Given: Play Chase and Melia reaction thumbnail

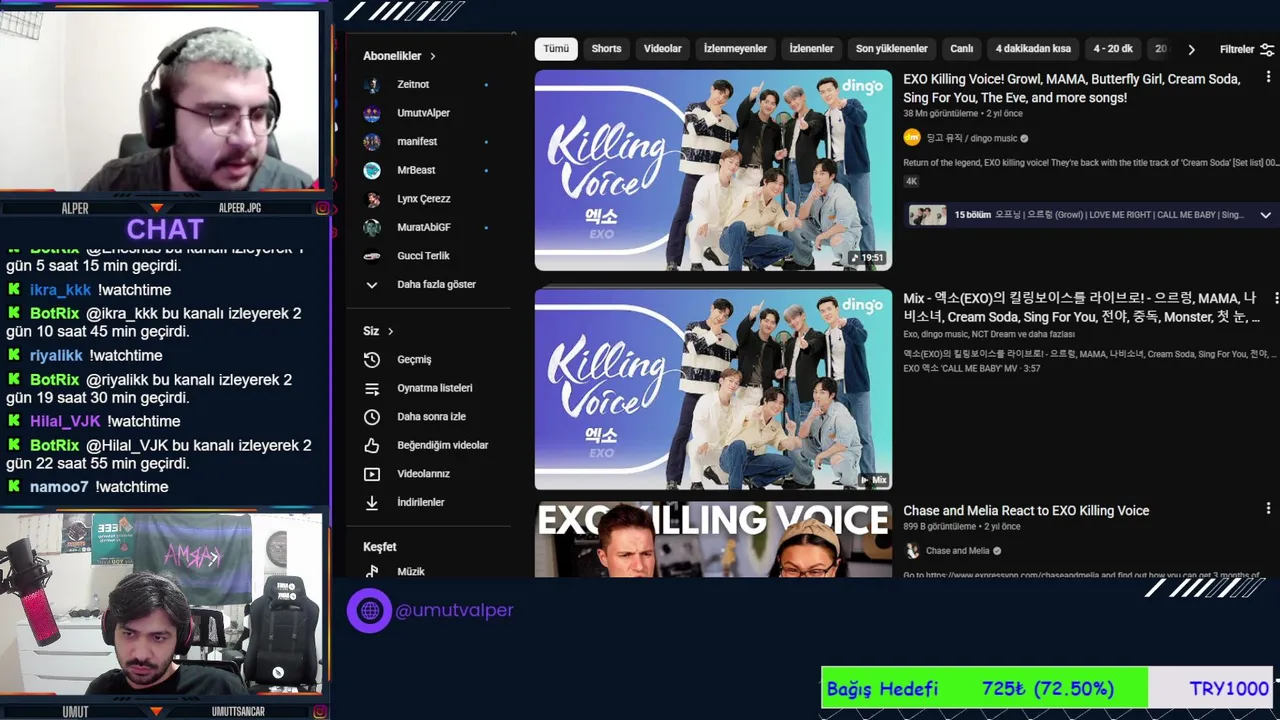Looking at the screenshot, I should 713,540.
